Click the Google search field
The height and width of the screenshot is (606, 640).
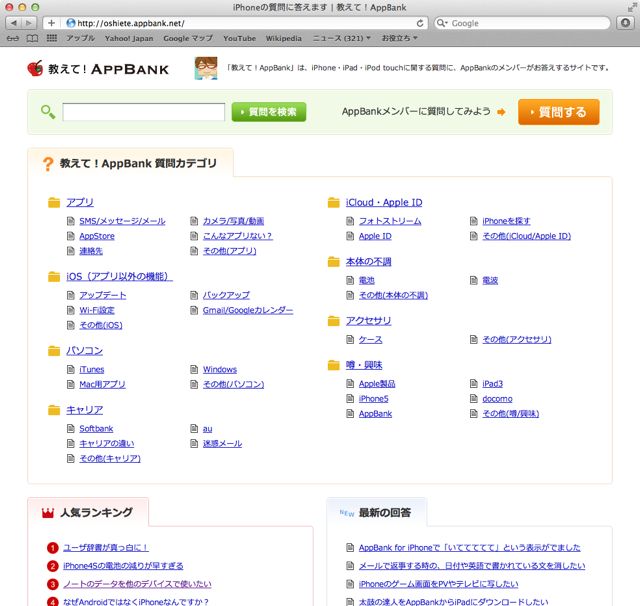[522, 23]
